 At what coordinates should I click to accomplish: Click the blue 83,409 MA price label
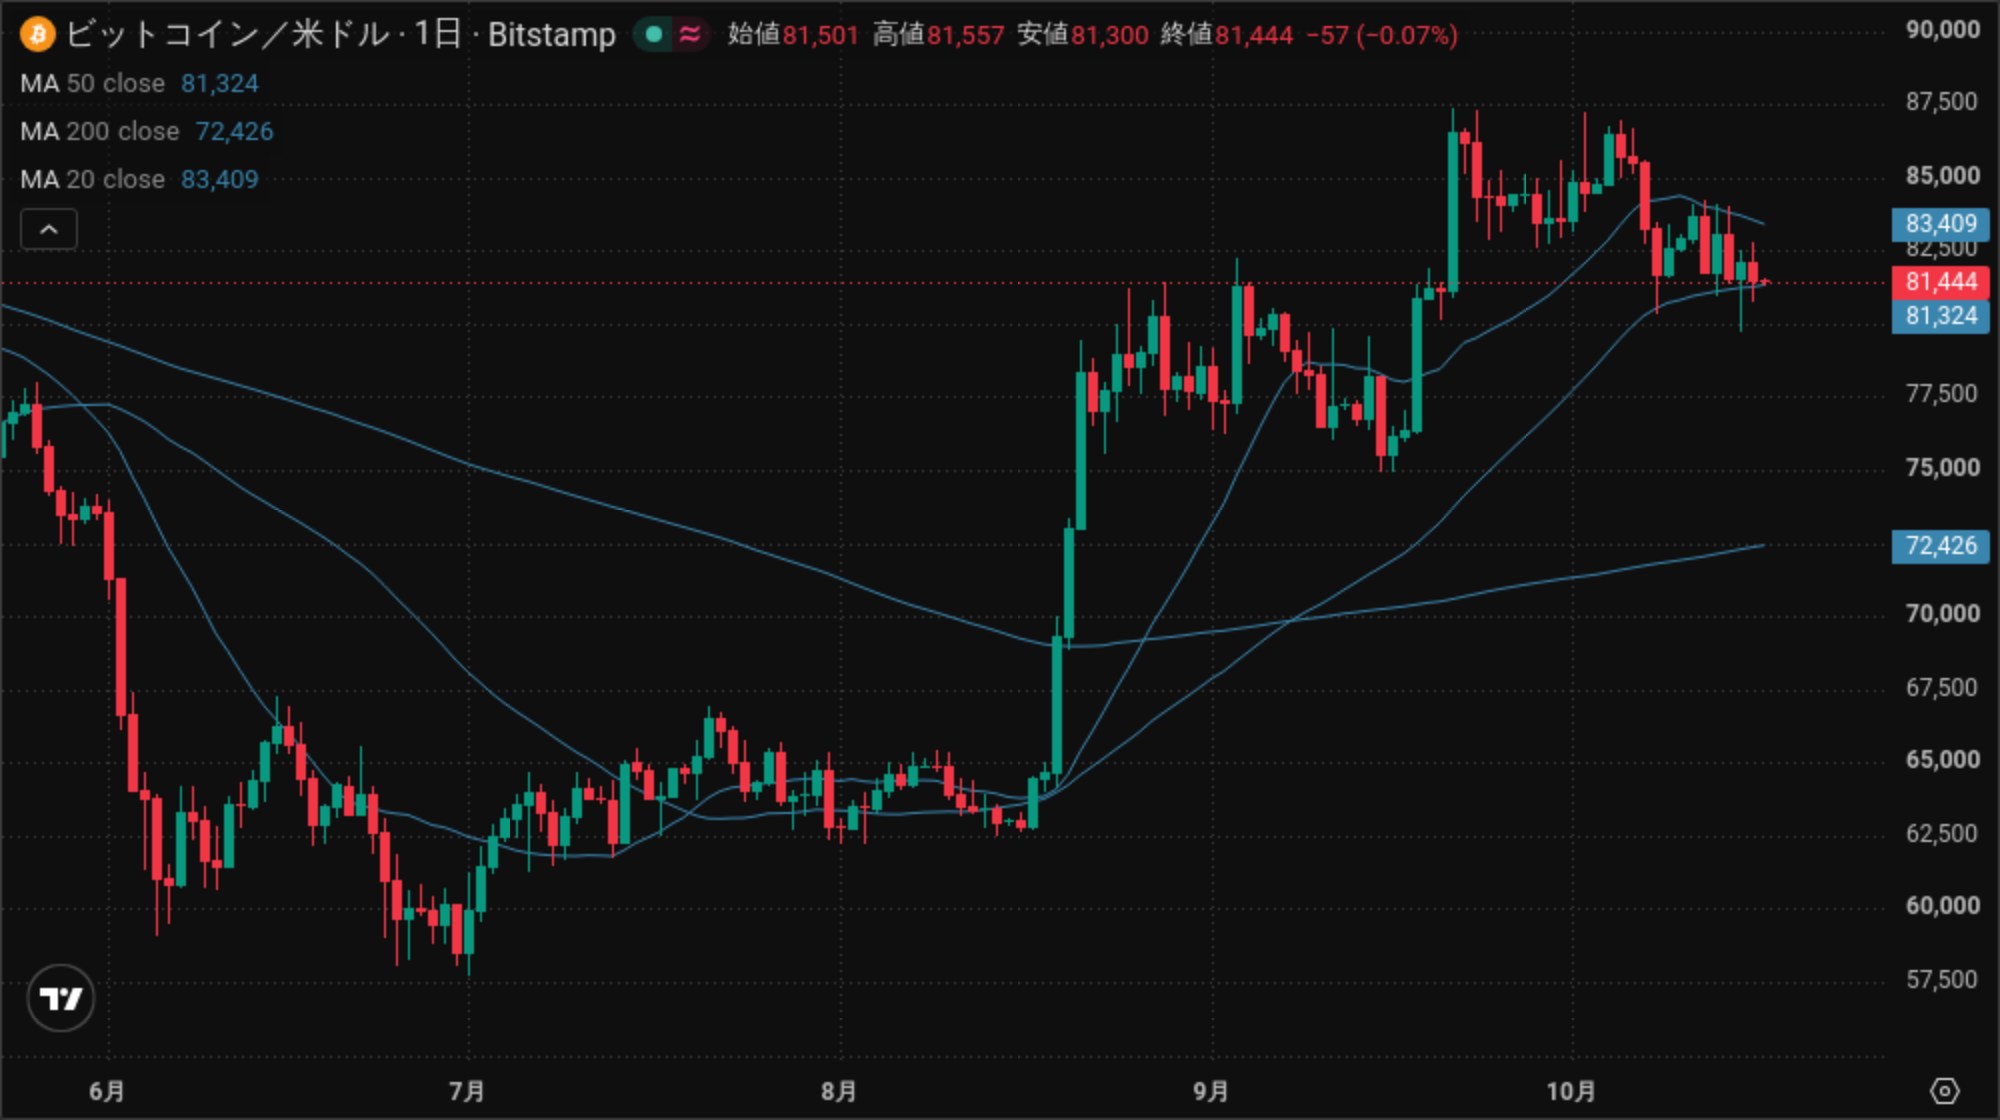point(1940,224)
